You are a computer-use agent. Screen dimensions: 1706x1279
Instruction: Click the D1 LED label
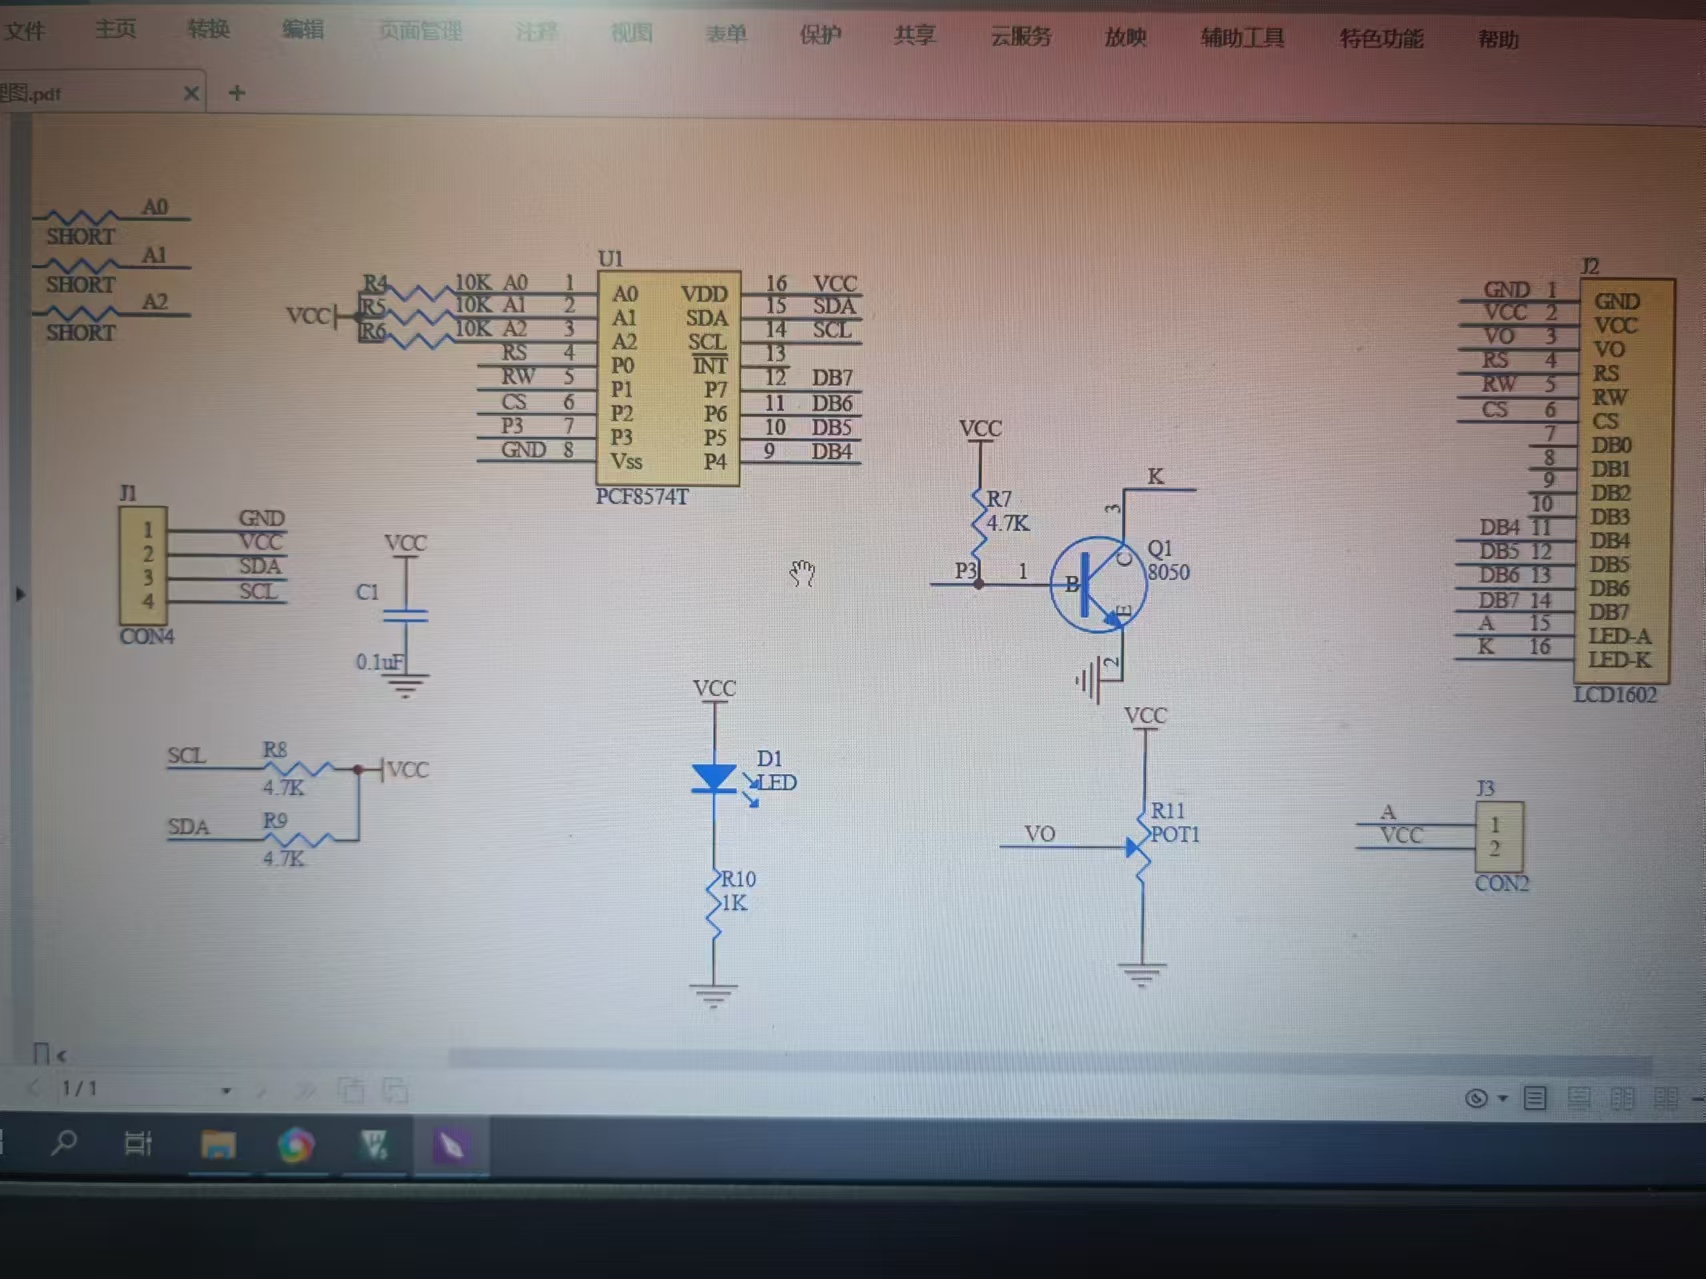click(x=776, y=770)
